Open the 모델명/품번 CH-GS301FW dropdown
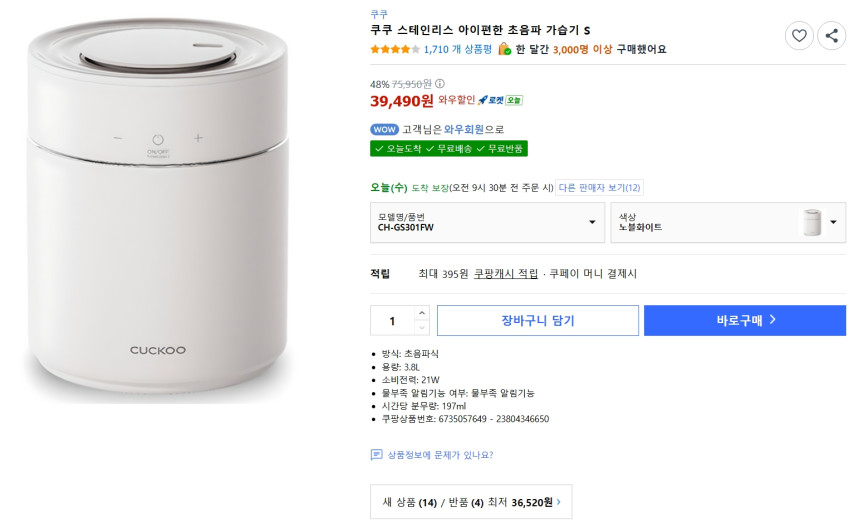 coord(487,222)
